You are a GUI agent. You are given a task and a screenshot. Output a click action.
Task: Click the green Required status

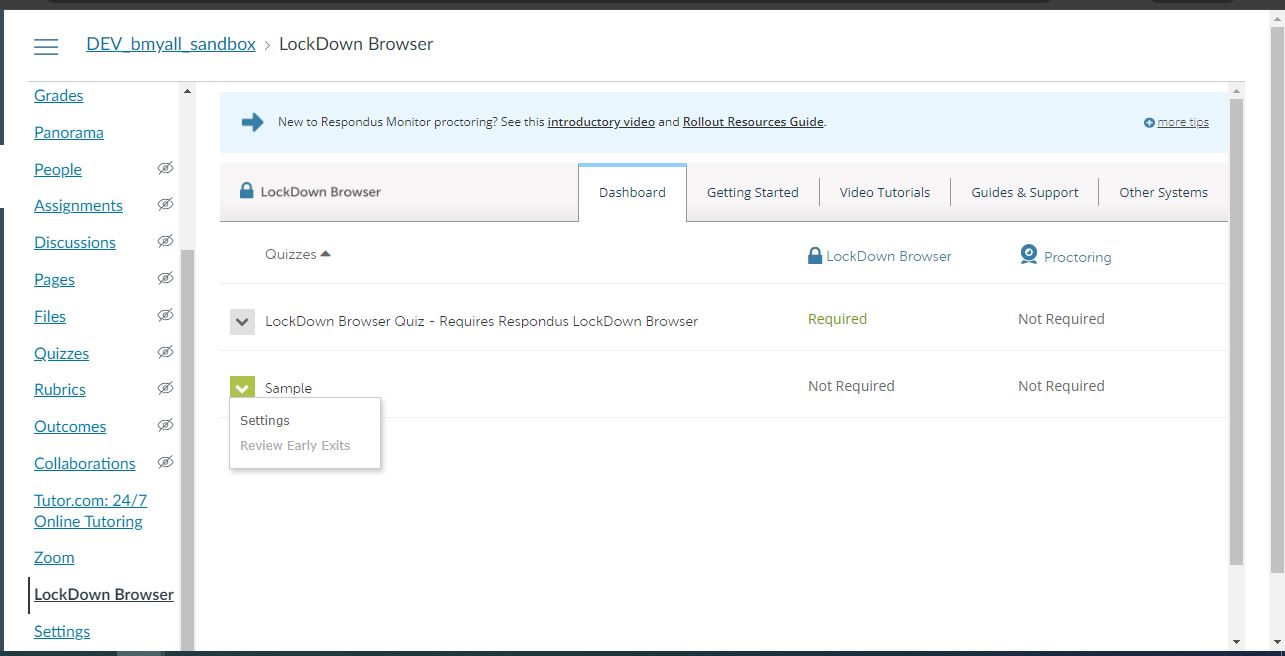click(837, 319)
